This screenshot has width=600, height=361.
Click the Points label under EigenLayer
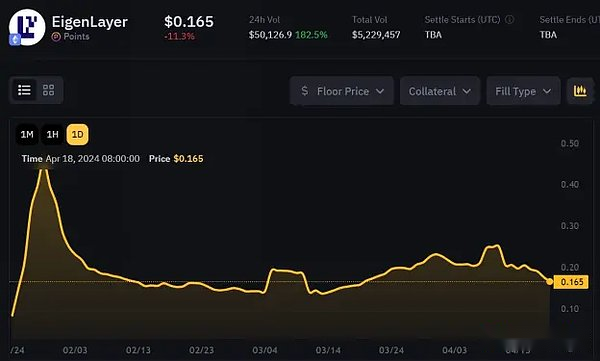click(77, 36)
